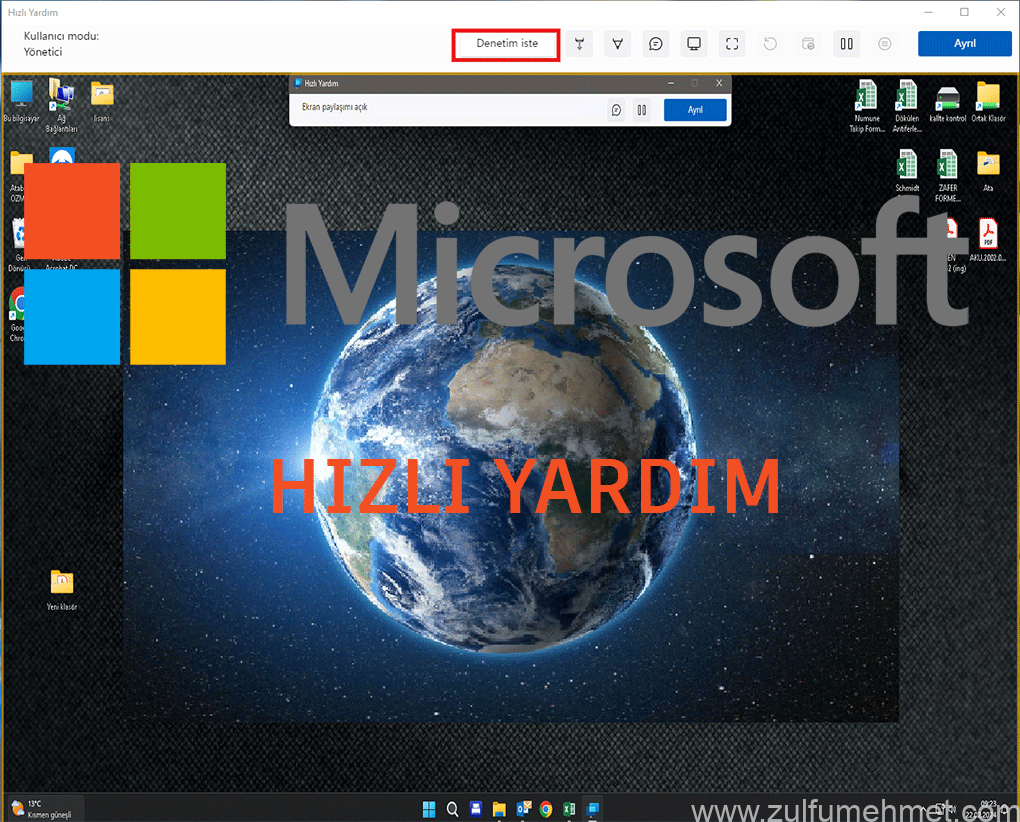Pause sharing in remote Hızlı Yardım window
Image resolution: width=1020 pixels, height=822 pixels.
click(642, 110)
